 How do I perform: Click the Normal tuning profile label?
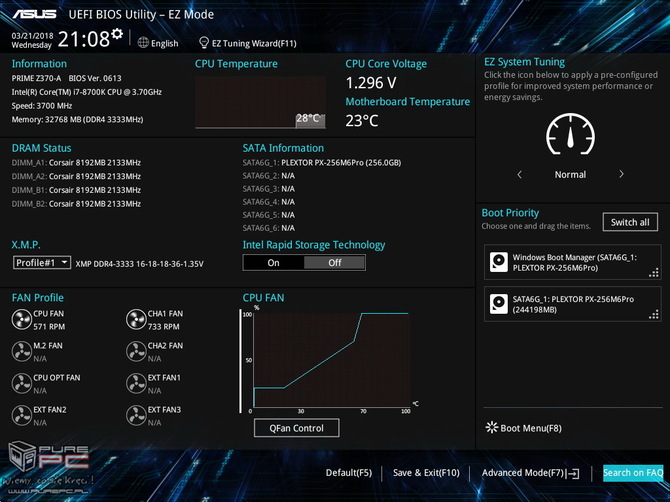pos(570,174)
